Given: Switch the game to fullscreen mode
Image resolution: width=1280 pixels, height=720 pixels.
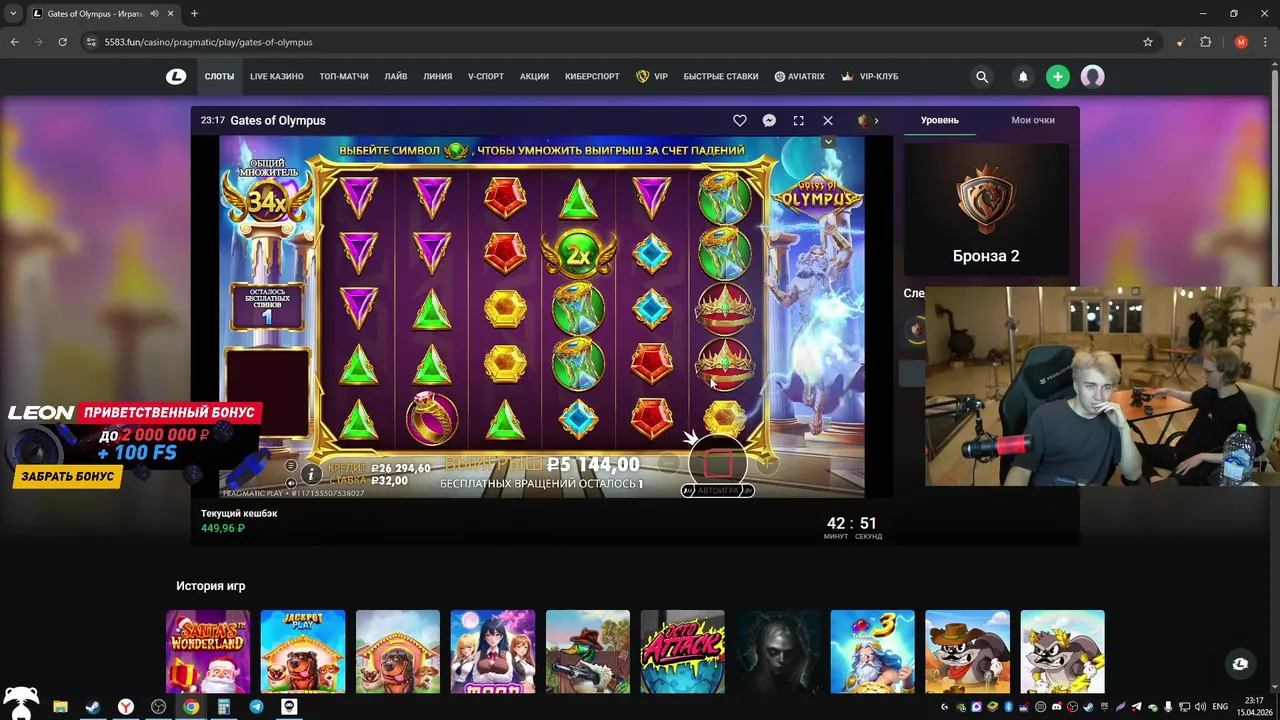Looking at the screenshot, I should point(798,120).
